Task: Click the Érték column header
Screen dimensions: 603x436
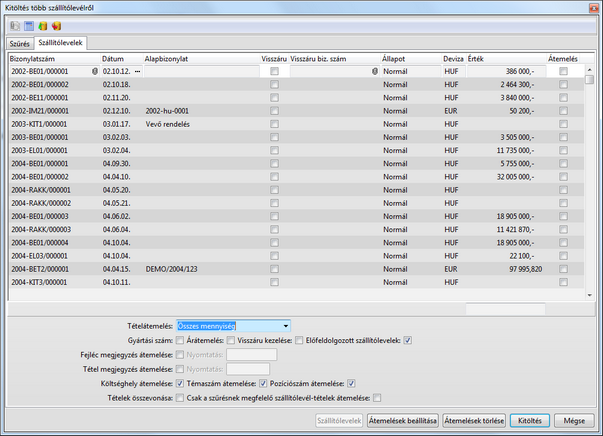Action: [x=506, y=59]
